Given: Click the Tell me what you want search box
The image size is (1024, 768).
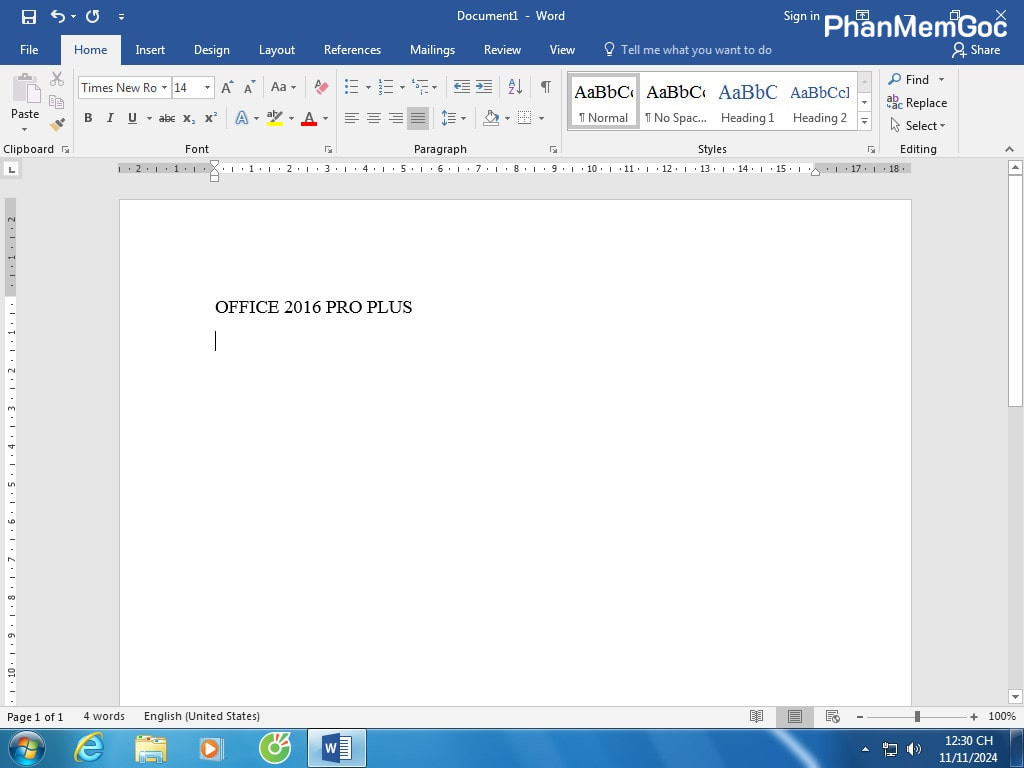Looking at the screenshot, I should [x=696, y=50].
